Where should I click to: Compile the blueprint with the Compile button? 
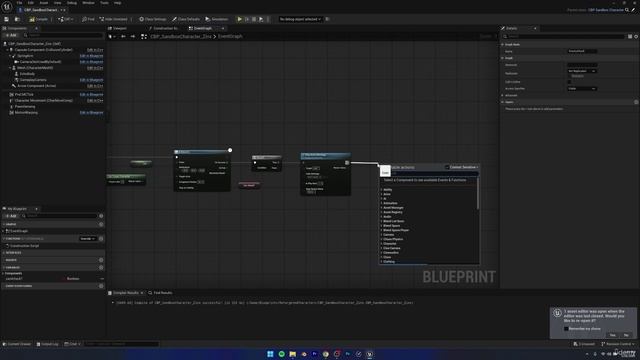point(39,19)
